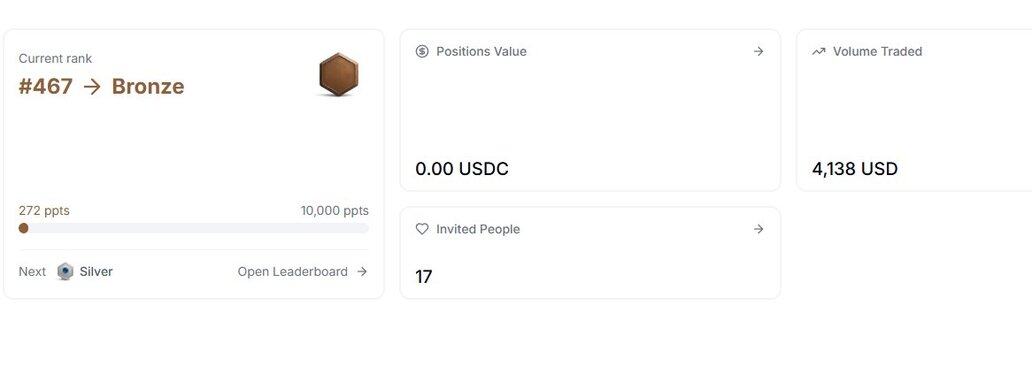Screen dimensions: 1032x374
Task: Click the Volume Traded card title
Action: [x=877, y=51]
